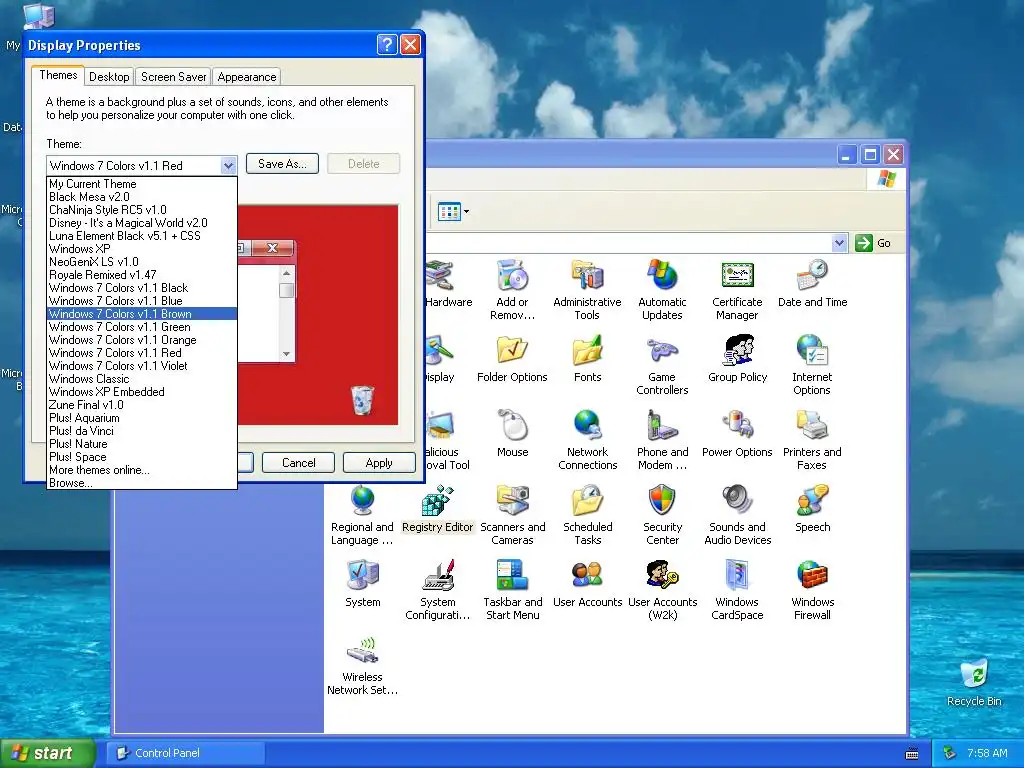Switch to the Desktop tab

[109, 77]
